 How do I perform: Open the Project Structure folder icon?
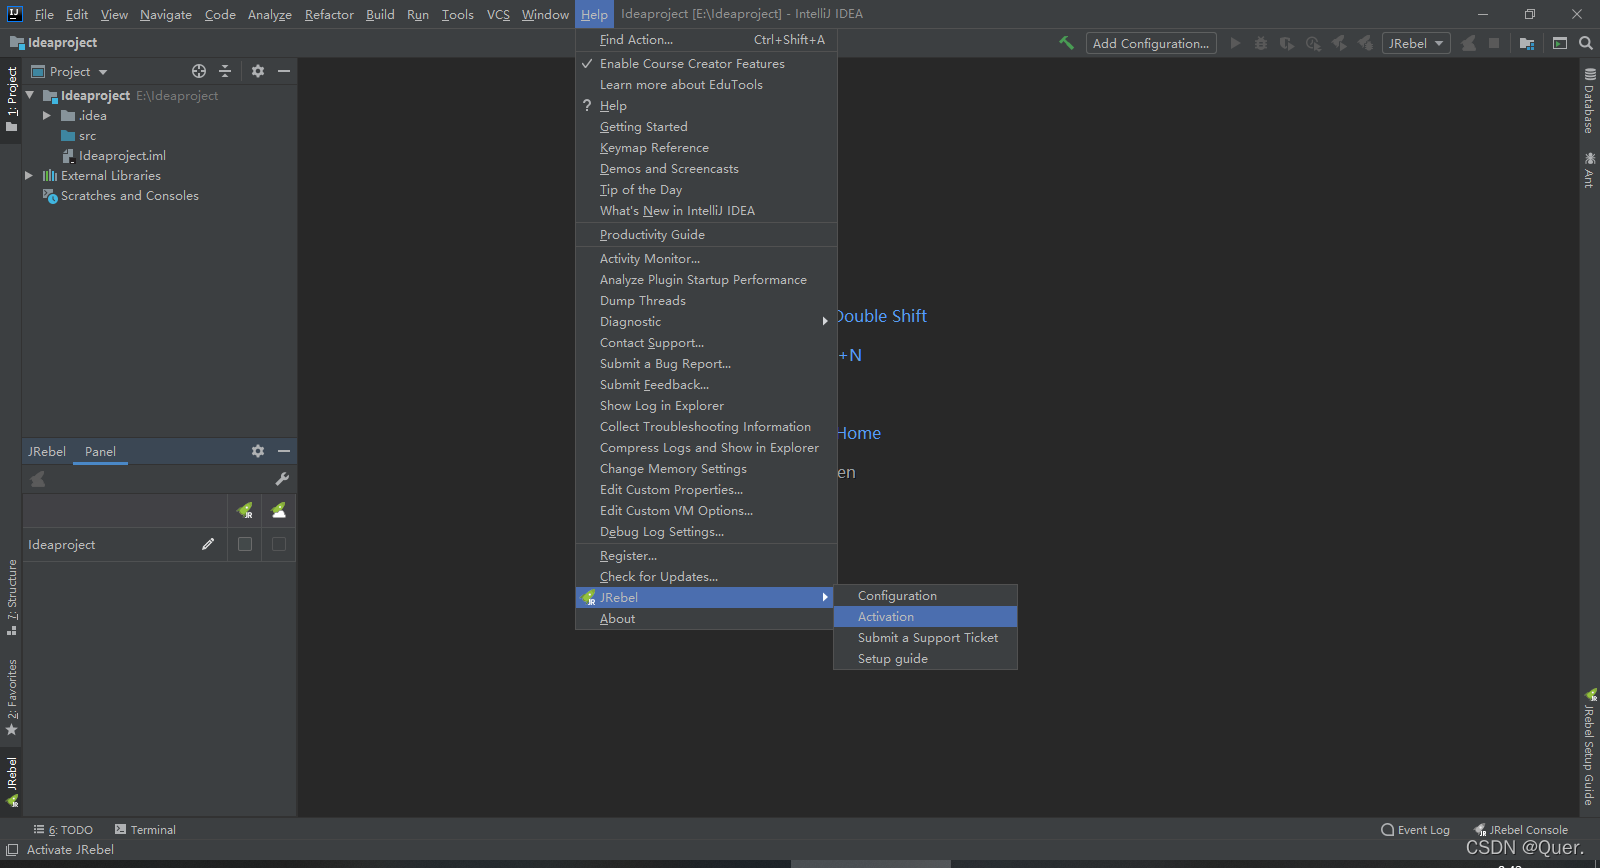tap(1527, 43)
